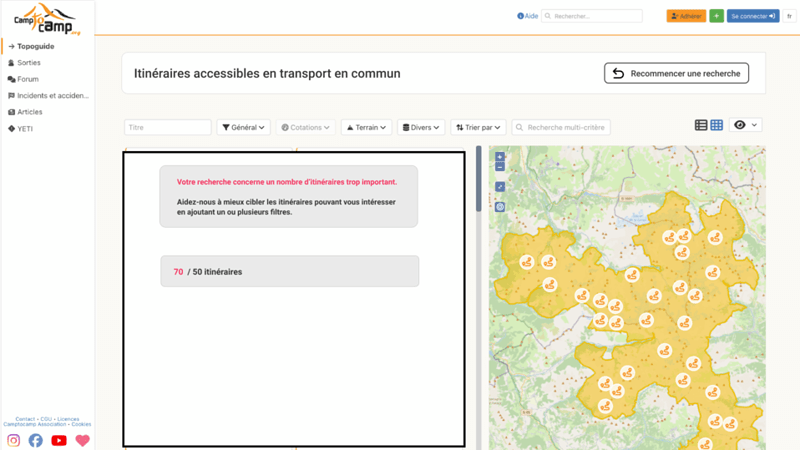800x450 pixels.
Task: Click Recommencer une recherche button
Action: [676, 74]
